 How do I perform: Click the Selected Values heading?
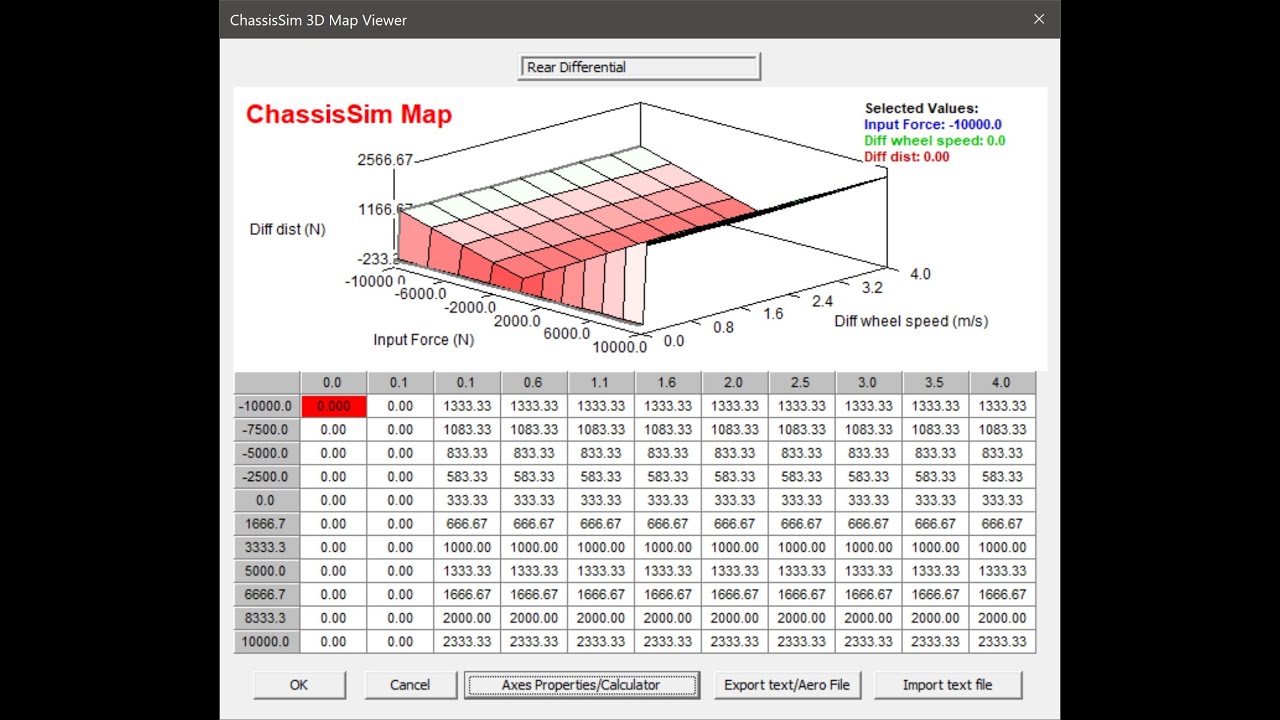922,108
